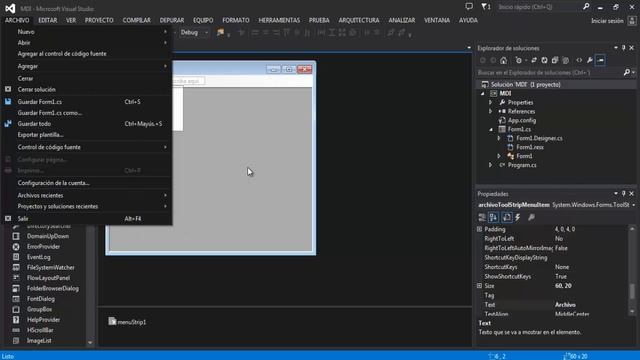Click the Explorador de soluciones search field
Image resolution: width=640 pixels, height=360 pixels.
click(549, 73)
